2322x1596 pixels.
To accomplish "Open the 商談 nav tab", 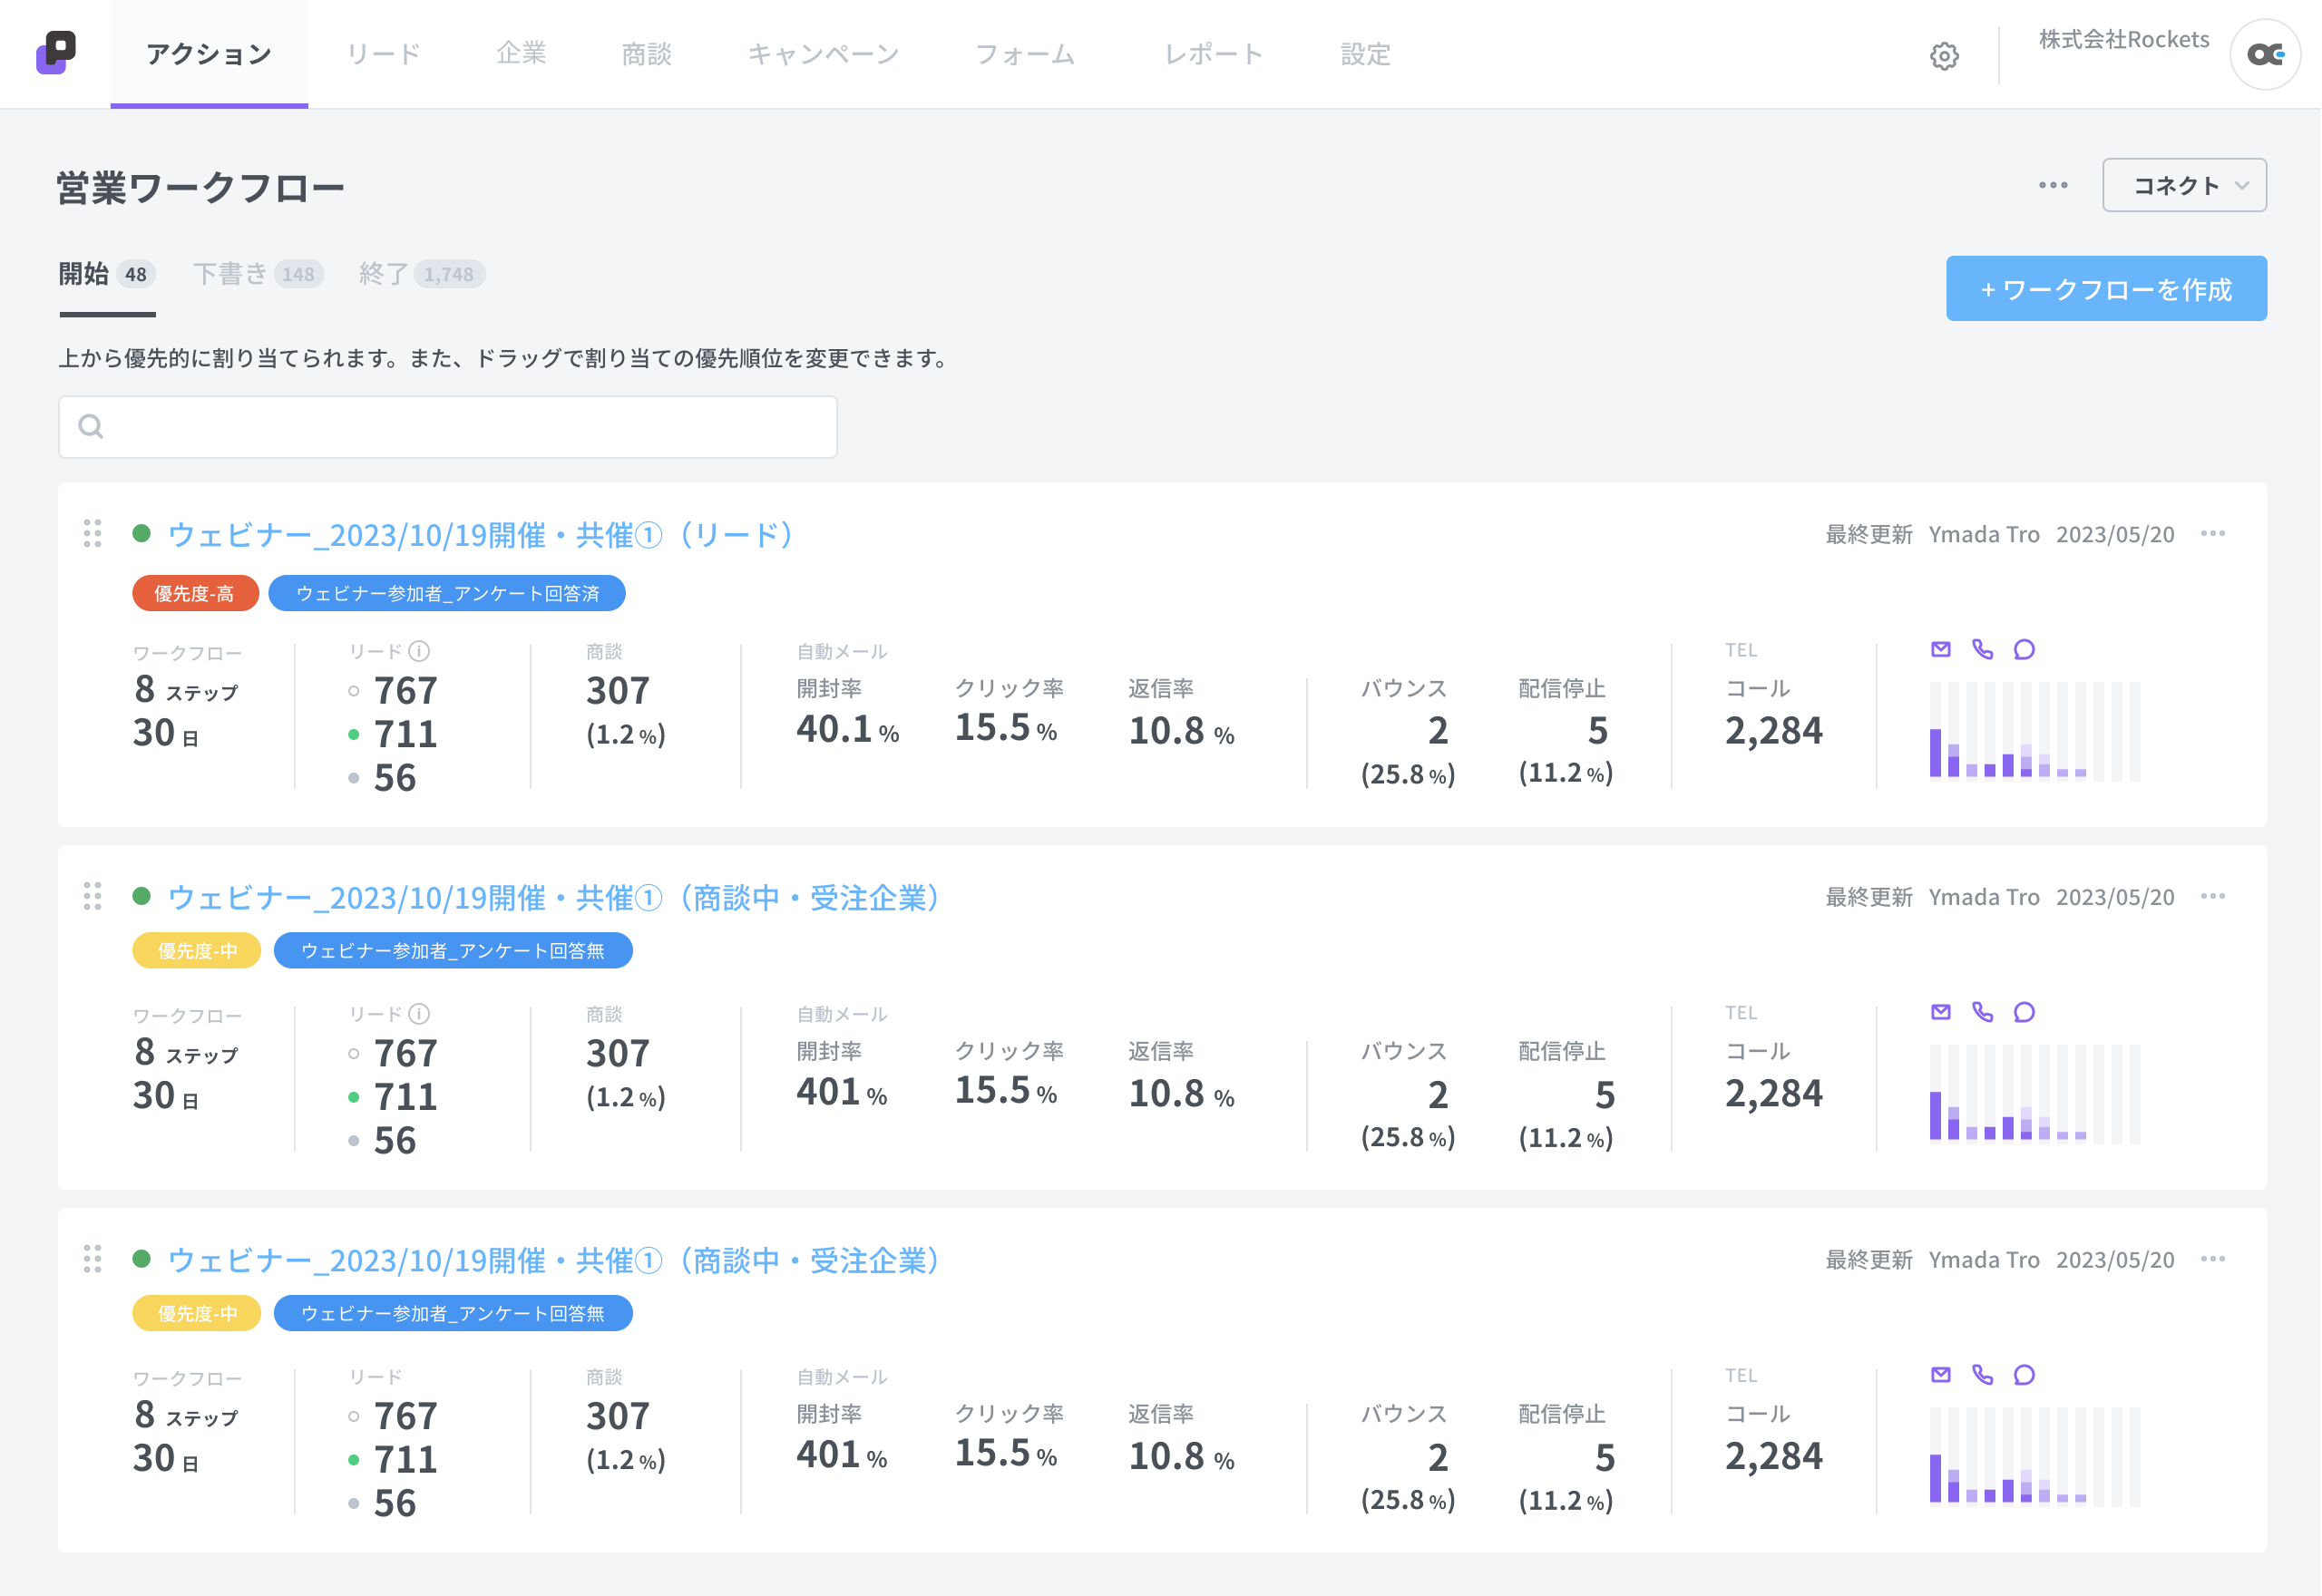I will point(647,54).
